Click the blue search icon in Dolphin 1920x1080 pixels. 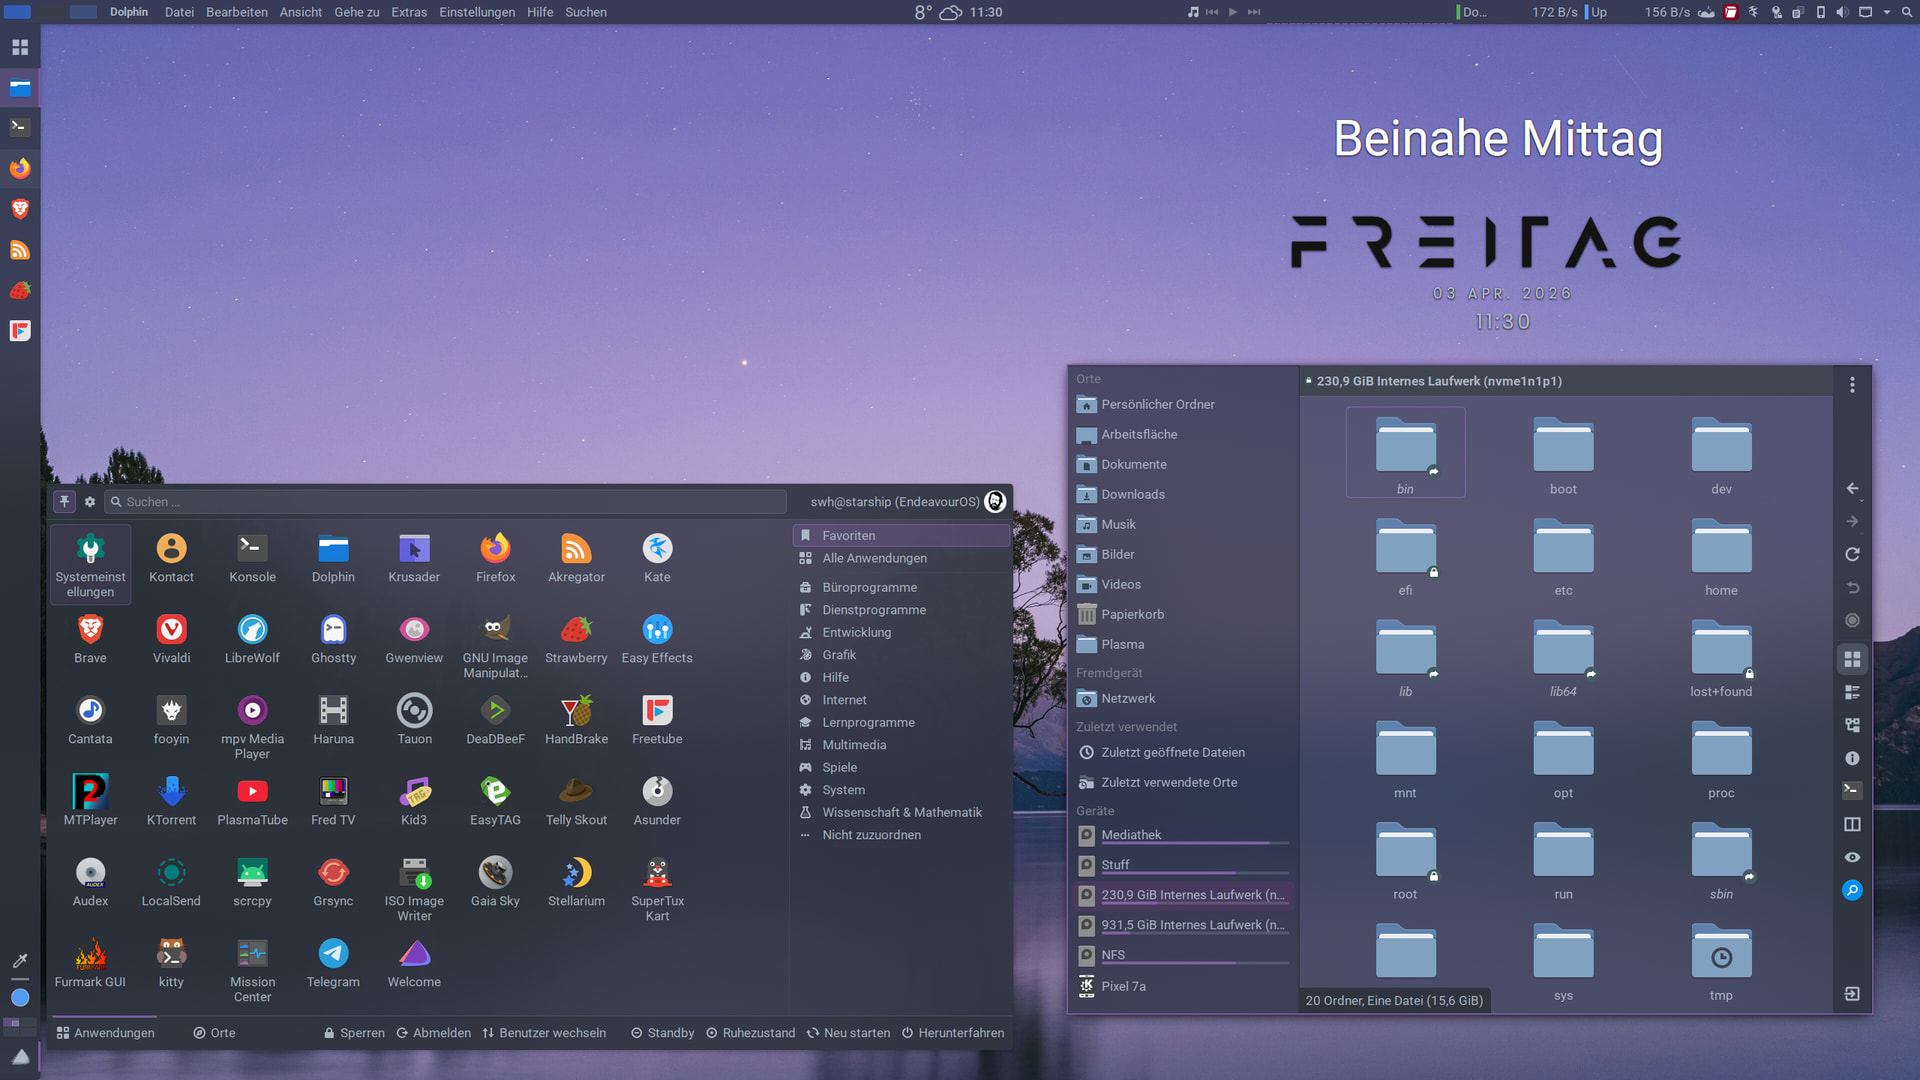[x=1852, y=890]
